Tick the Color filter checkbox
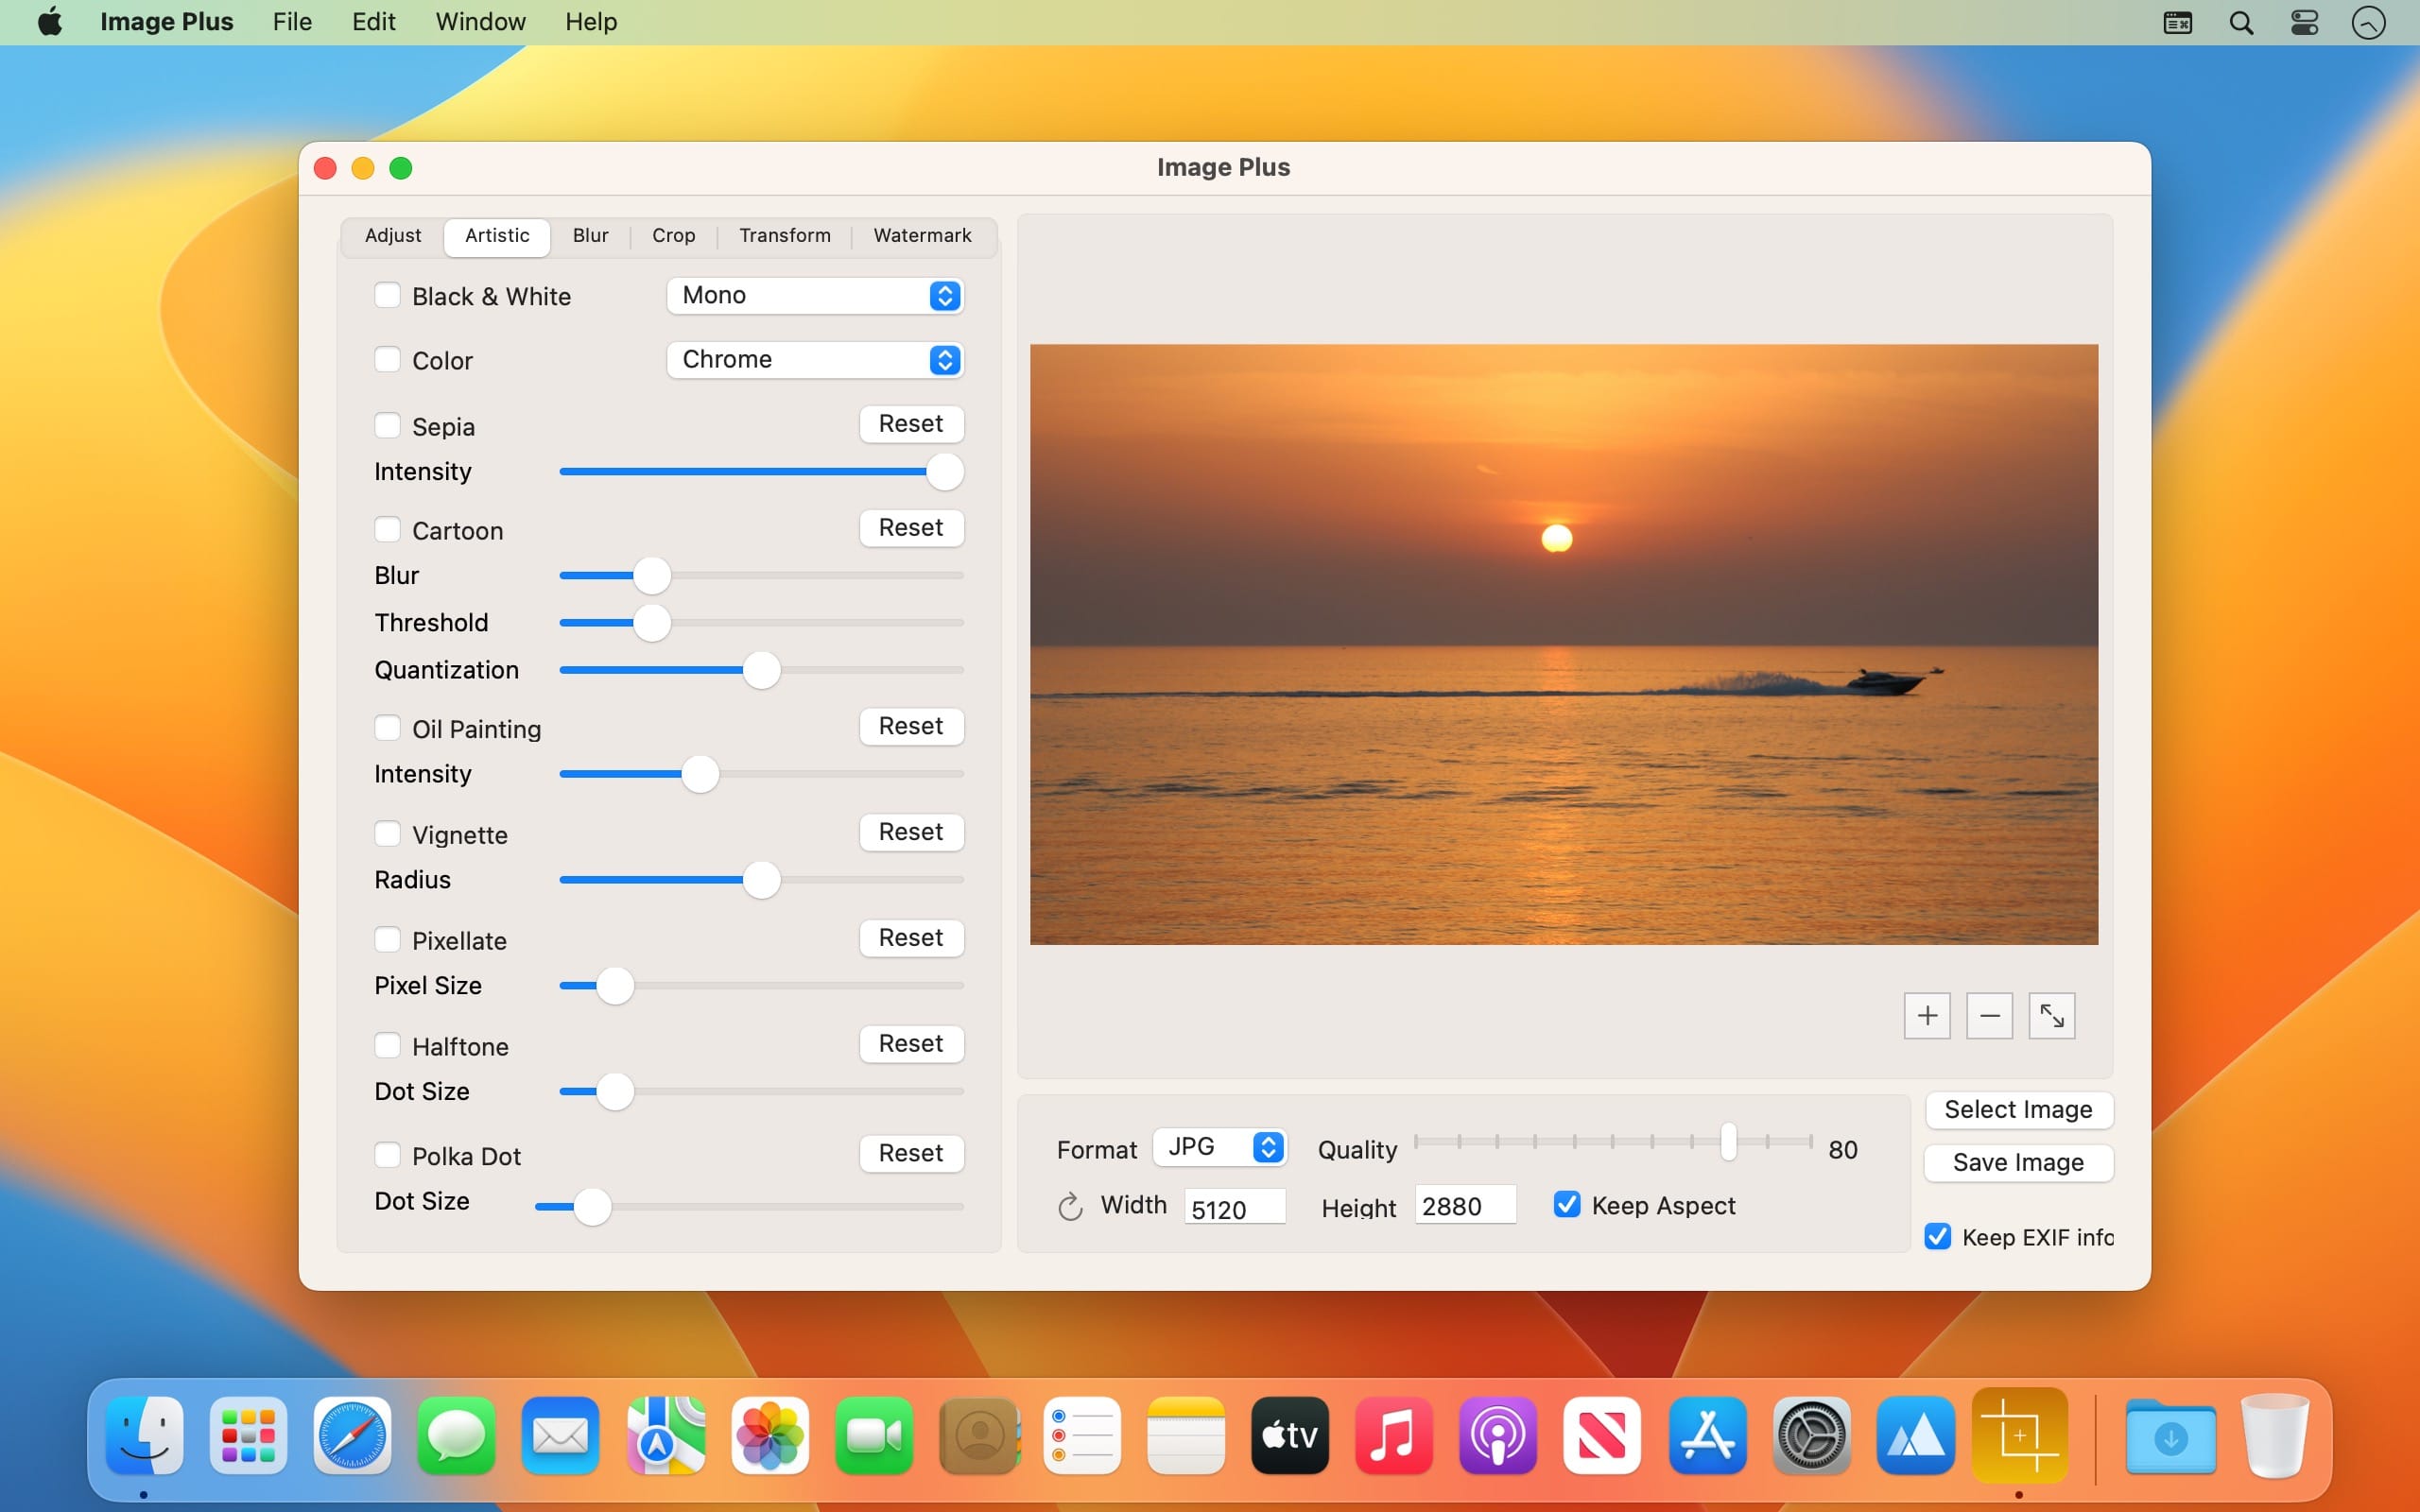The height and width of the screenshot is (1512, 2420). 387,359
